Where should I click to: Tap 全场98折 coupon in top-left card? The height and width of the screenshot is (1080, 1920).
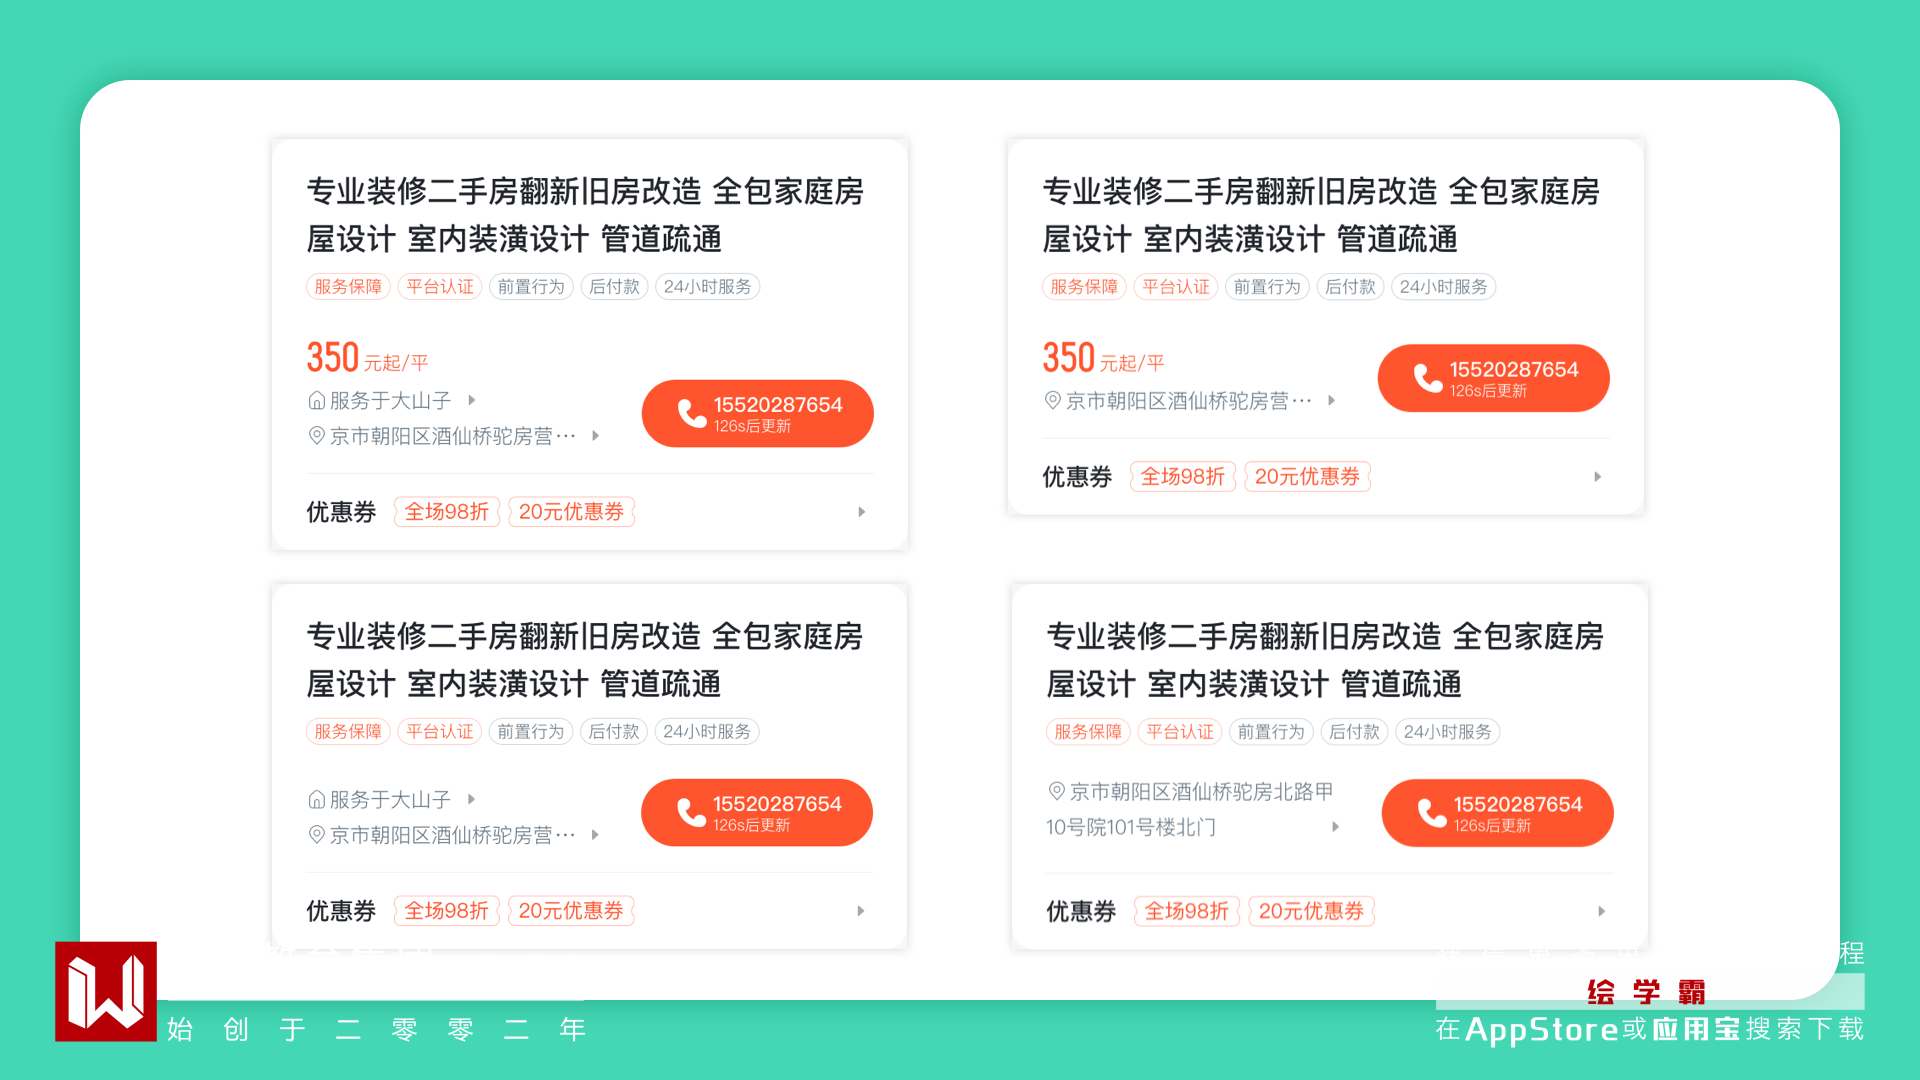(x=446, y=512)
